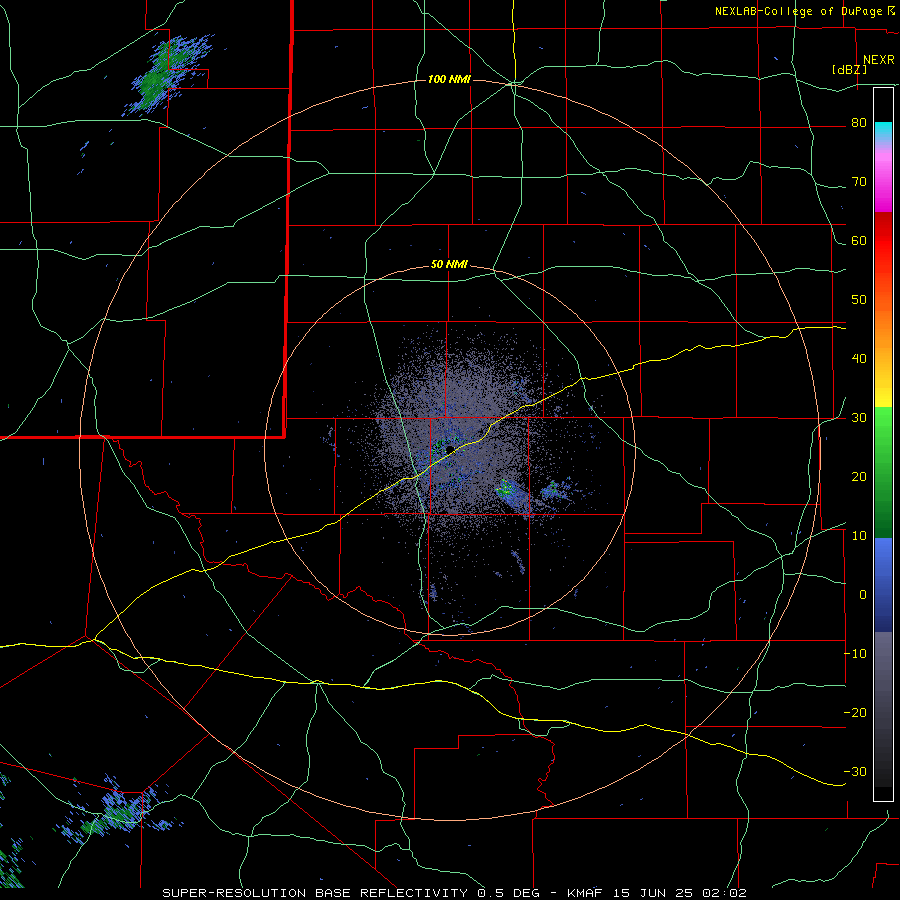Click the 10 value on dBZ scale
900x900 pixels.
point(859,536)
